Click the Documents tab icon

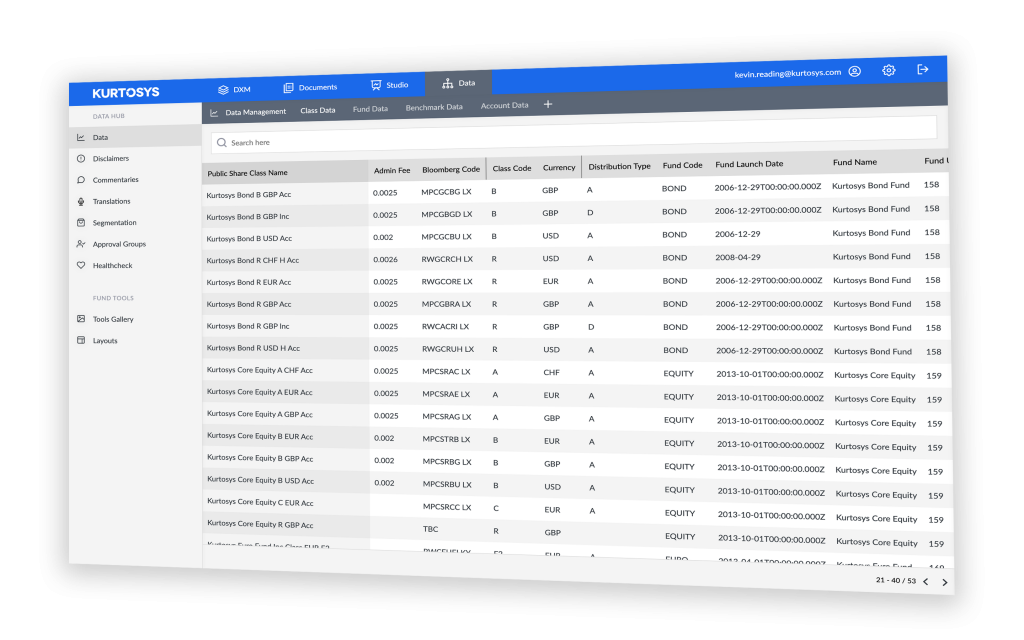click(288, 88)
